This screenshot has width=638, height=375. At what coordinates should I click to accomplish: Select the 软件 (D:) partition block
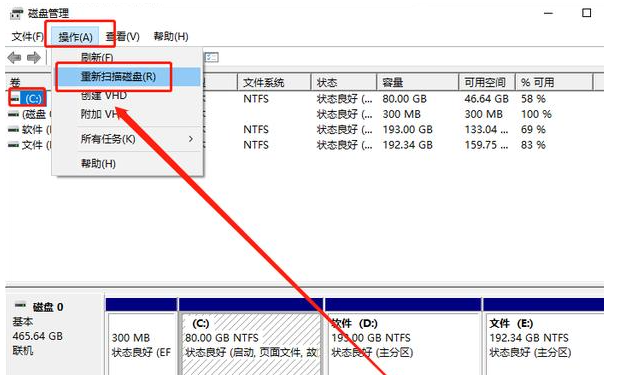404,344
